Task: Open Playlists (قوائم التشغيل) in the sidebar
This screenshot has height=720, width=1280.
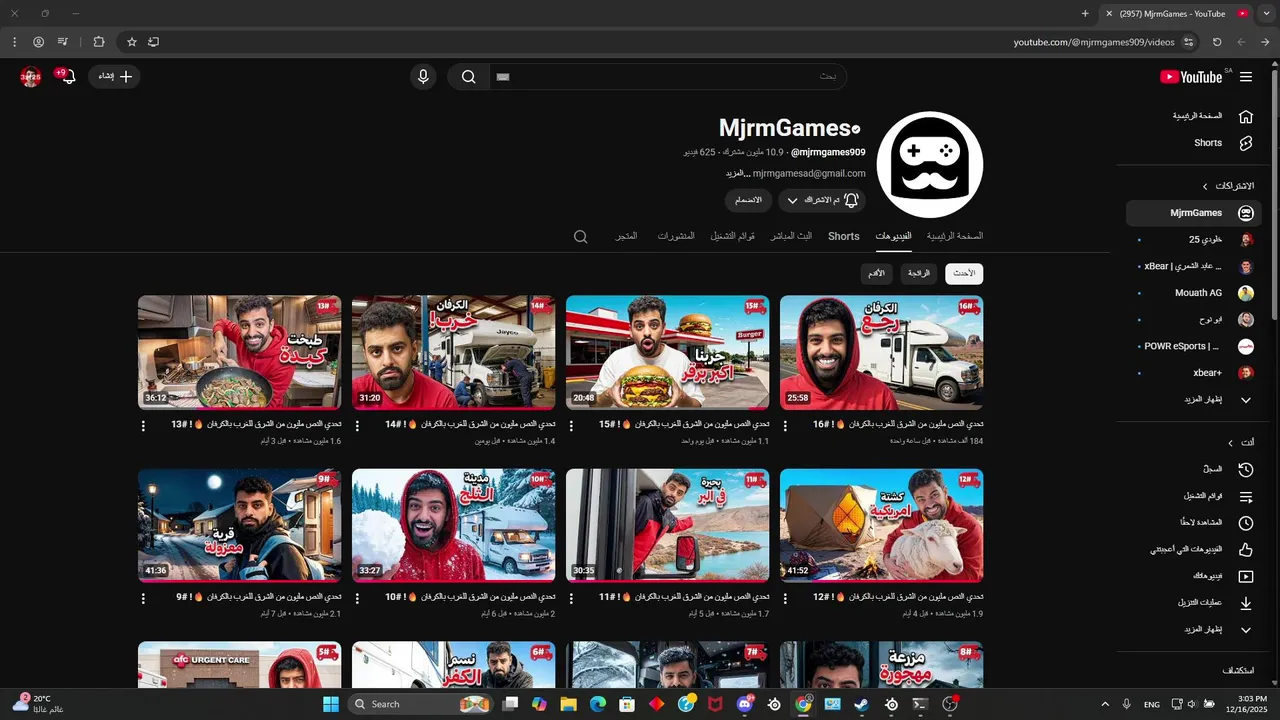Action: point(1194,496)
